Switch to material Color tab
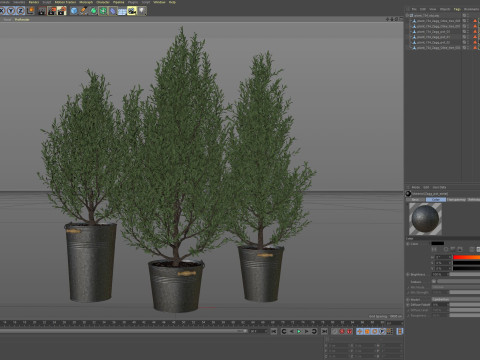 tap(436, 200)
